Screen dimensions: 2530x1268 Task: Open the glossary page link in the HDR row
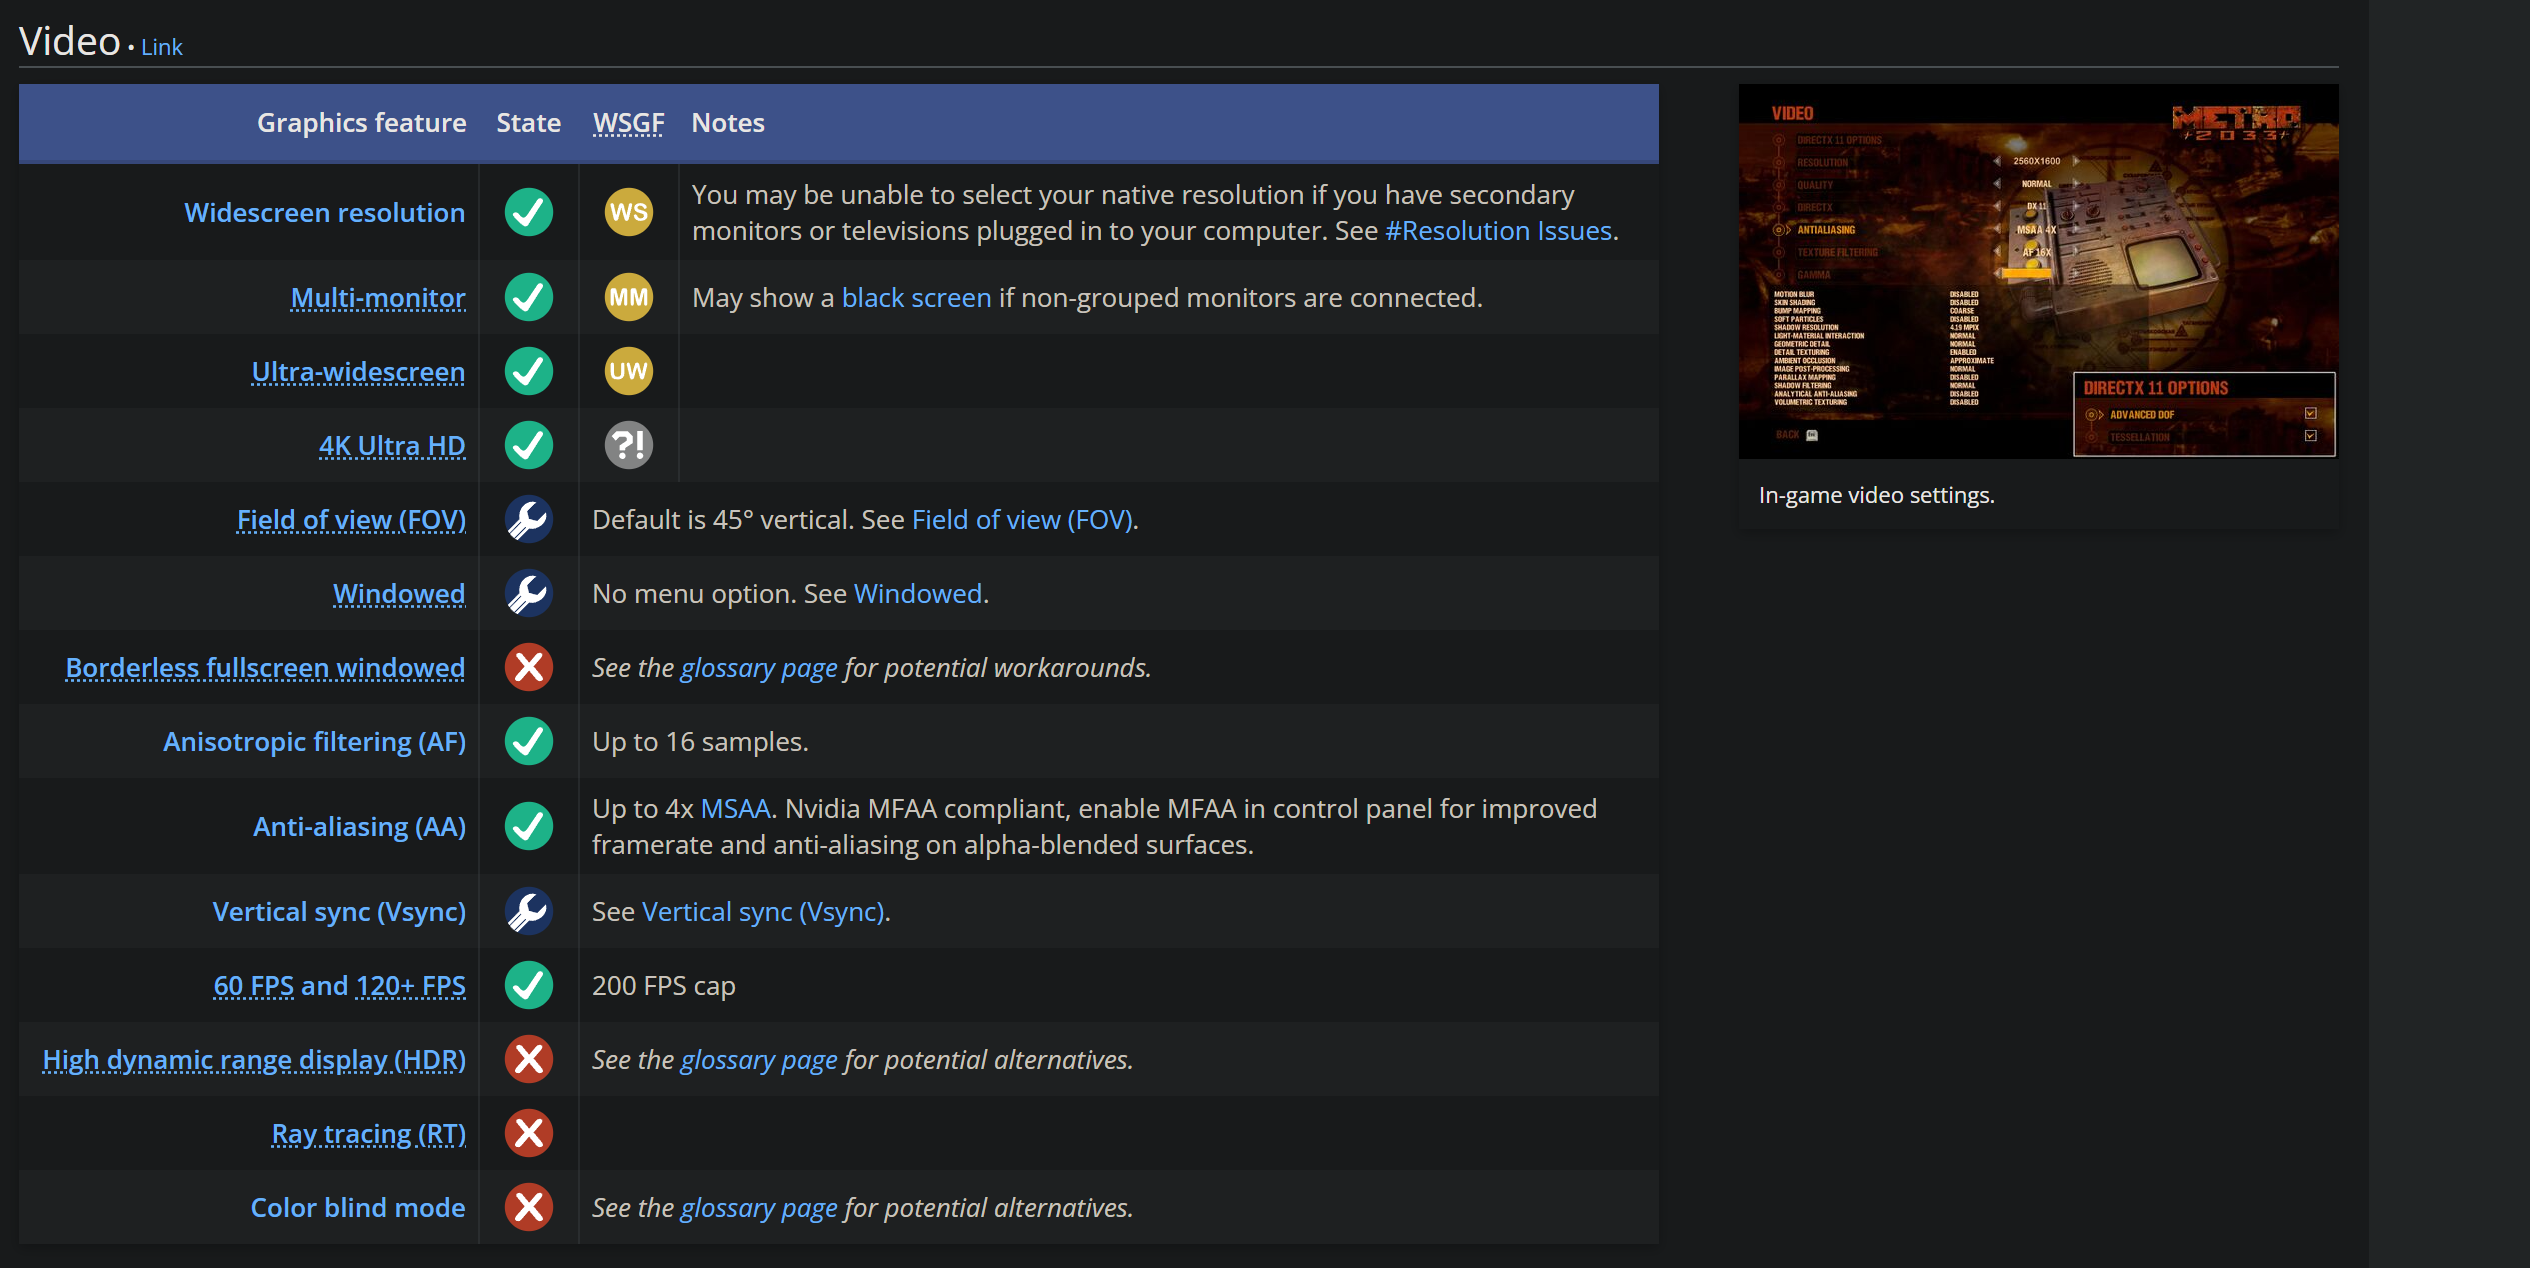pyautogui.click(x=759, y=1059)
